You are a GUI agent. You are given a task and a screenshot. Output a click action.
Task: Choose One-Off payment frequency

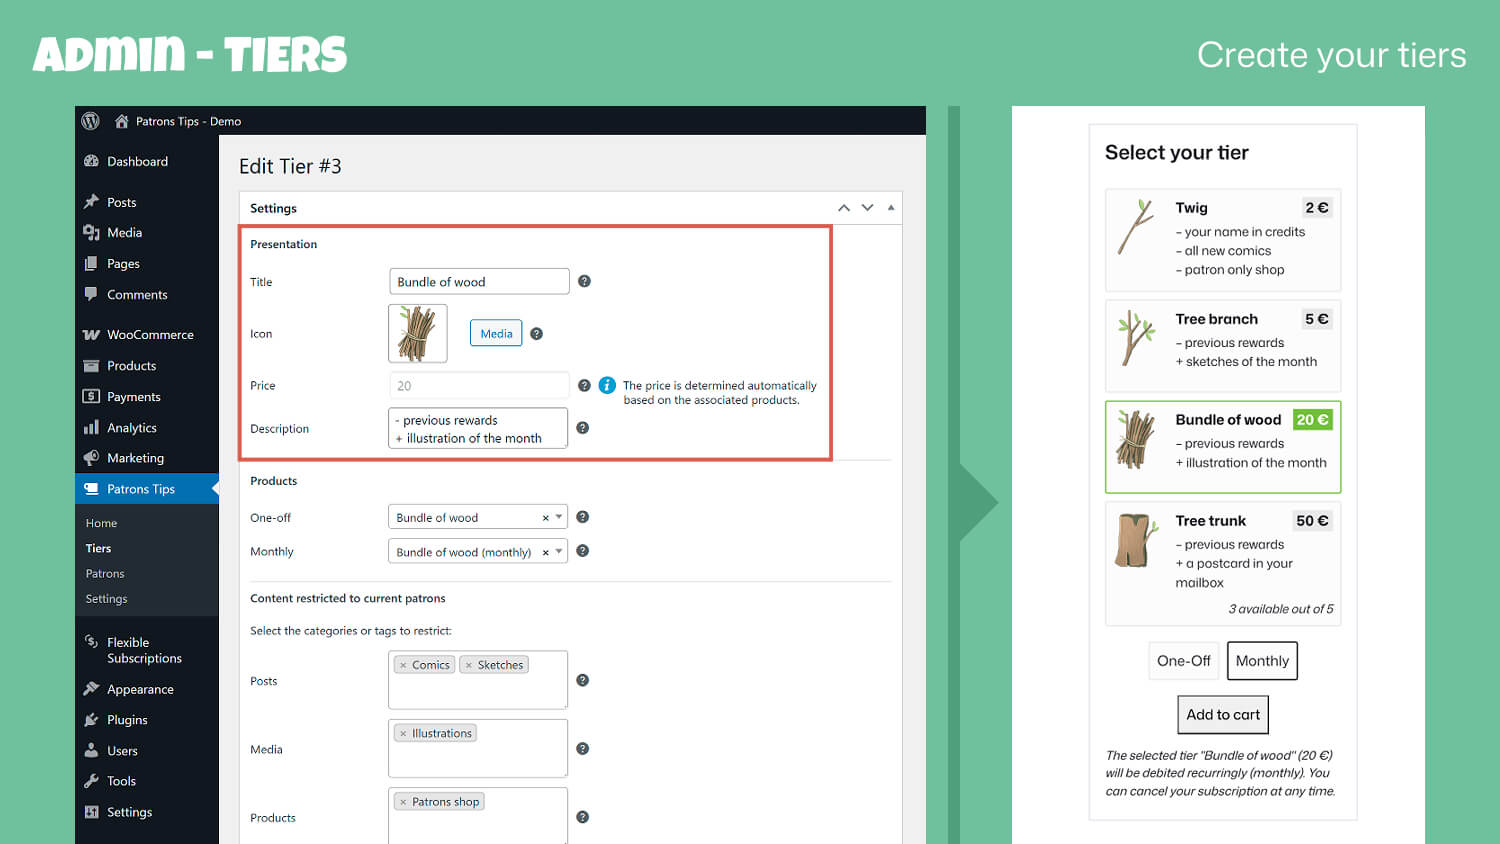pos(1184,661)
